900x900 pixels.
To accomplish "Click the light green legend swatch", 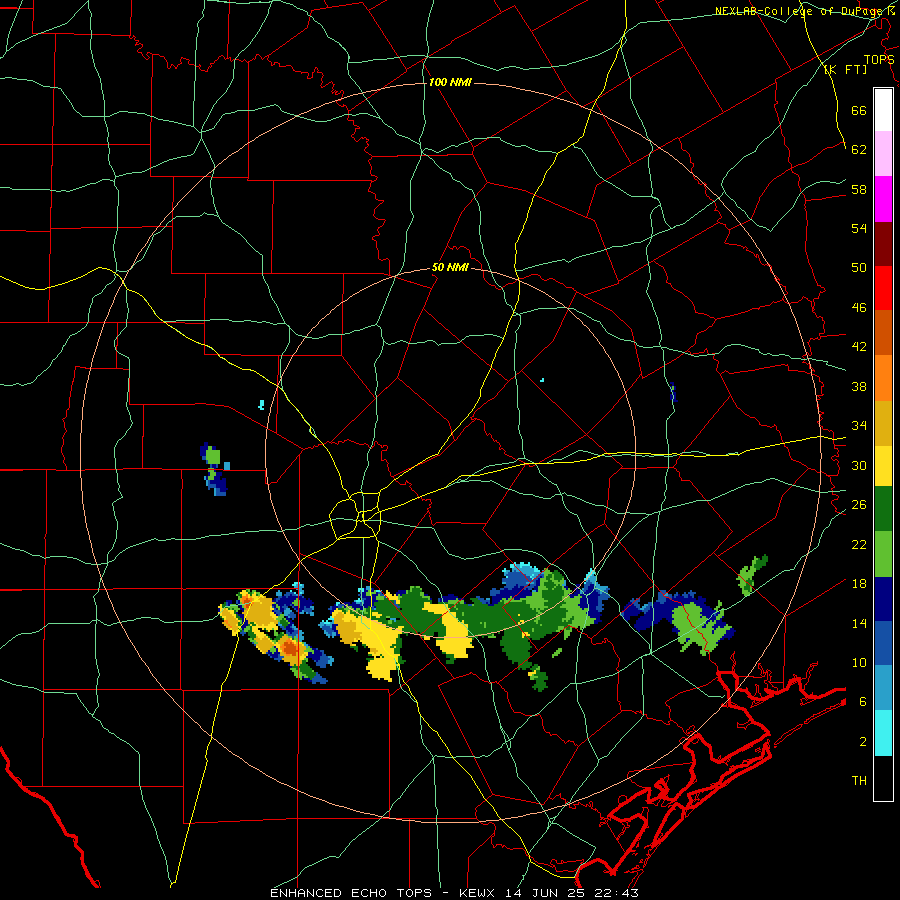I will click(x=883, y=554).
